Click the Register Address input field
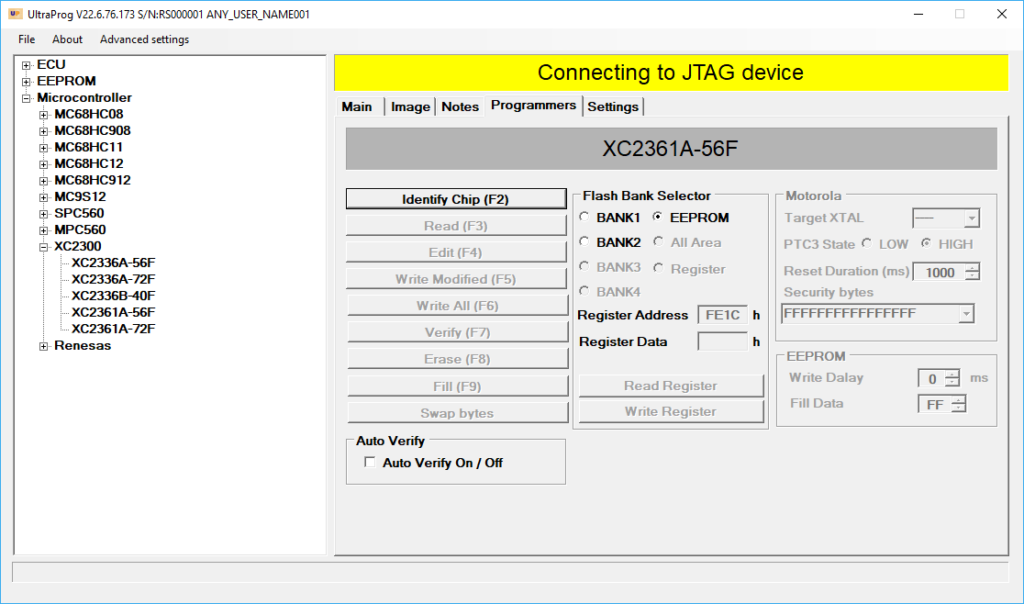 tap(721, 315)
